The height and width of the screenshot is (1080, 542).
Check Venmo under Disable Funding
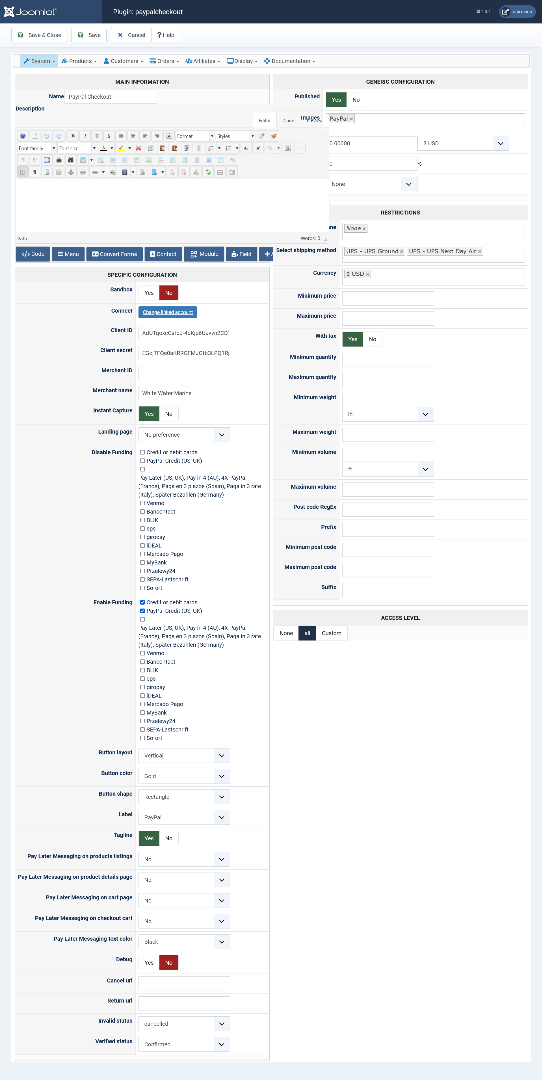pyautogui.click(x=142, y=503)
